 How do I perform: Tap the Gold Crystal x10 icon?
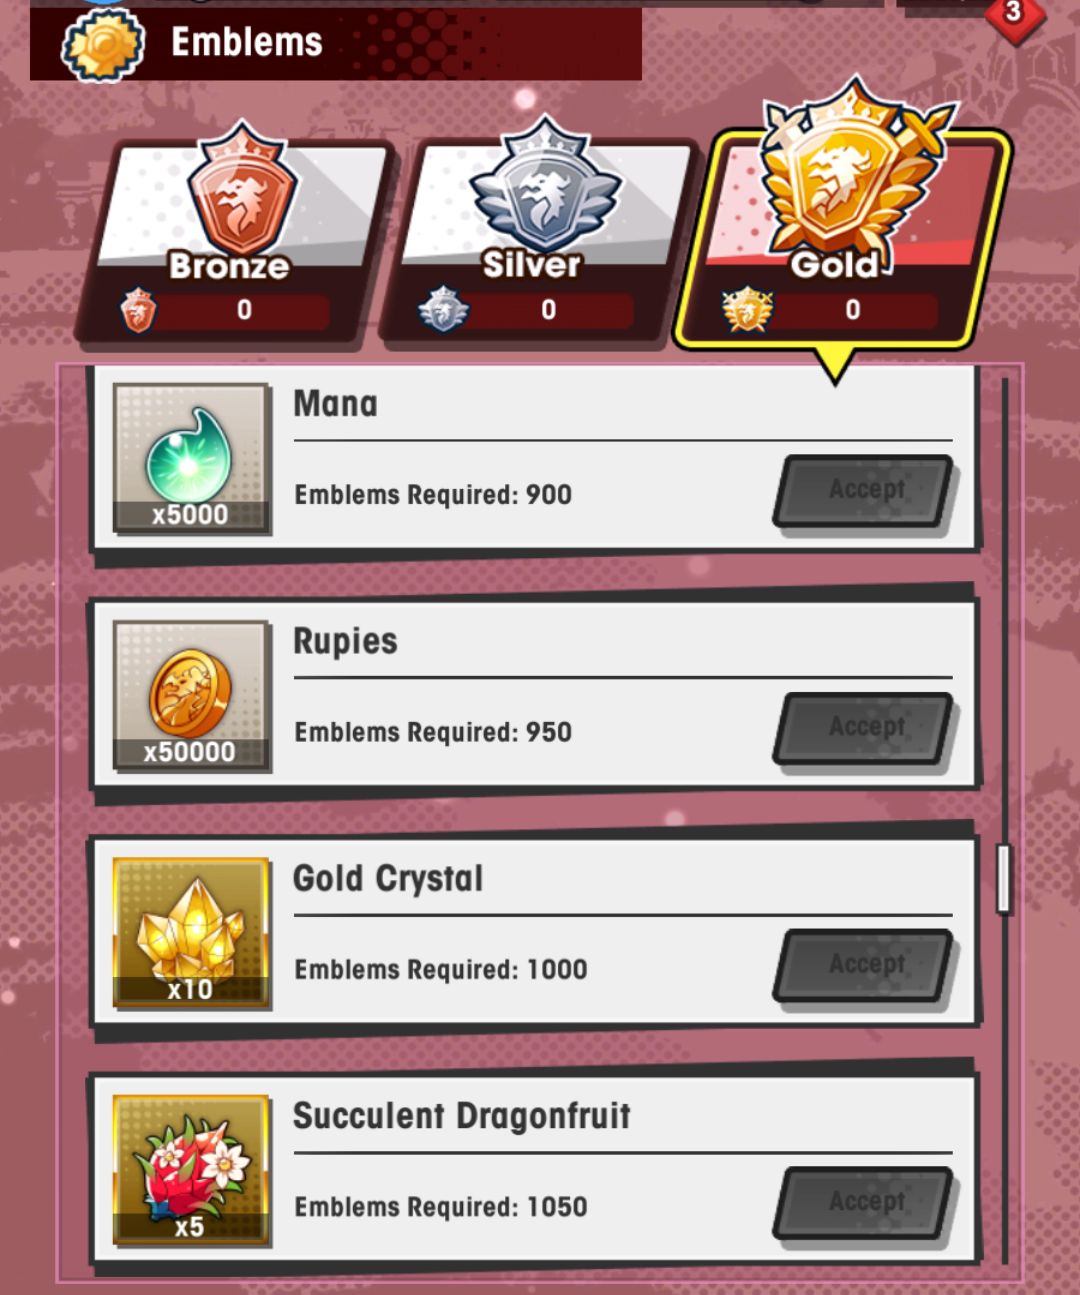click(x=191, y=933)
